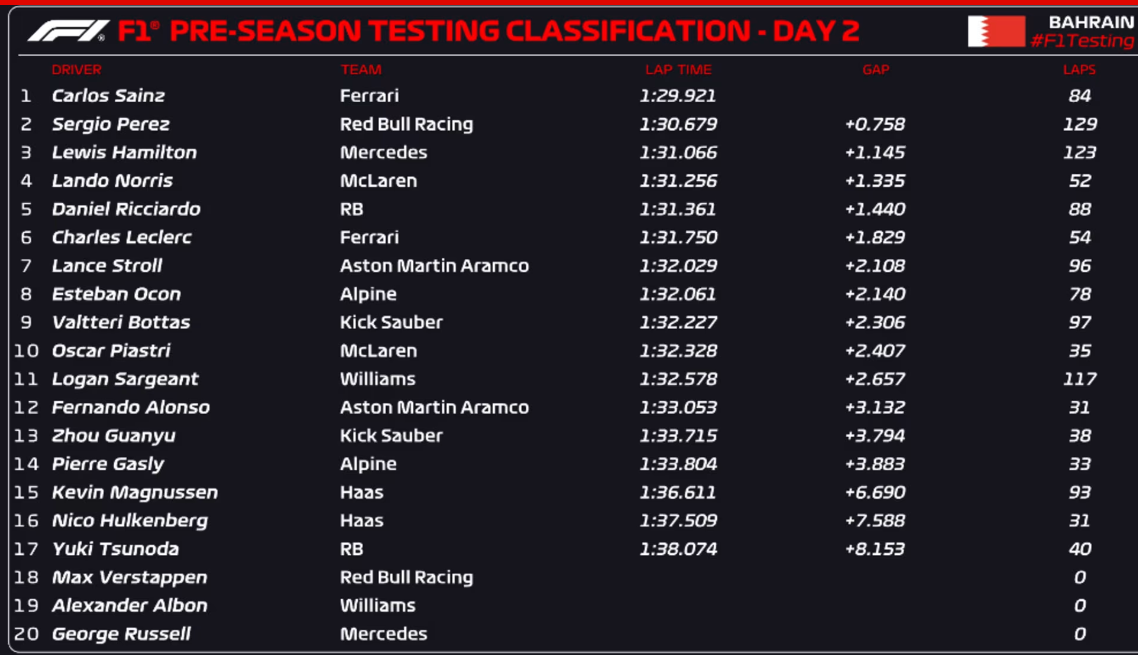Select Carlos Sainz lap time 1:29.921
This screenshot has height=655, width=1138.
677,96
